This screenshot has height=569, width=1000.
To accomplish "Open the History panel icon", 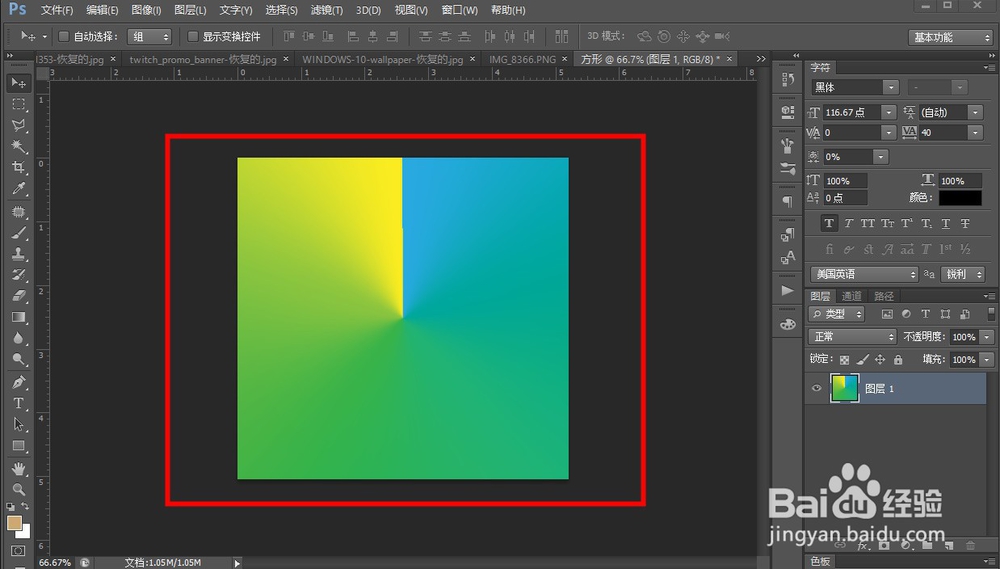I will [788, 79].
